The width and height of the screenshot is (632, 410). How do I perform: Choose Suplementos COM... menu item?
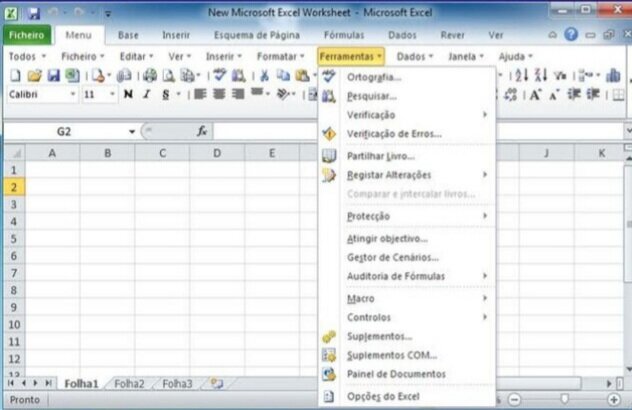pyautogui.click(x=407, y=355)
